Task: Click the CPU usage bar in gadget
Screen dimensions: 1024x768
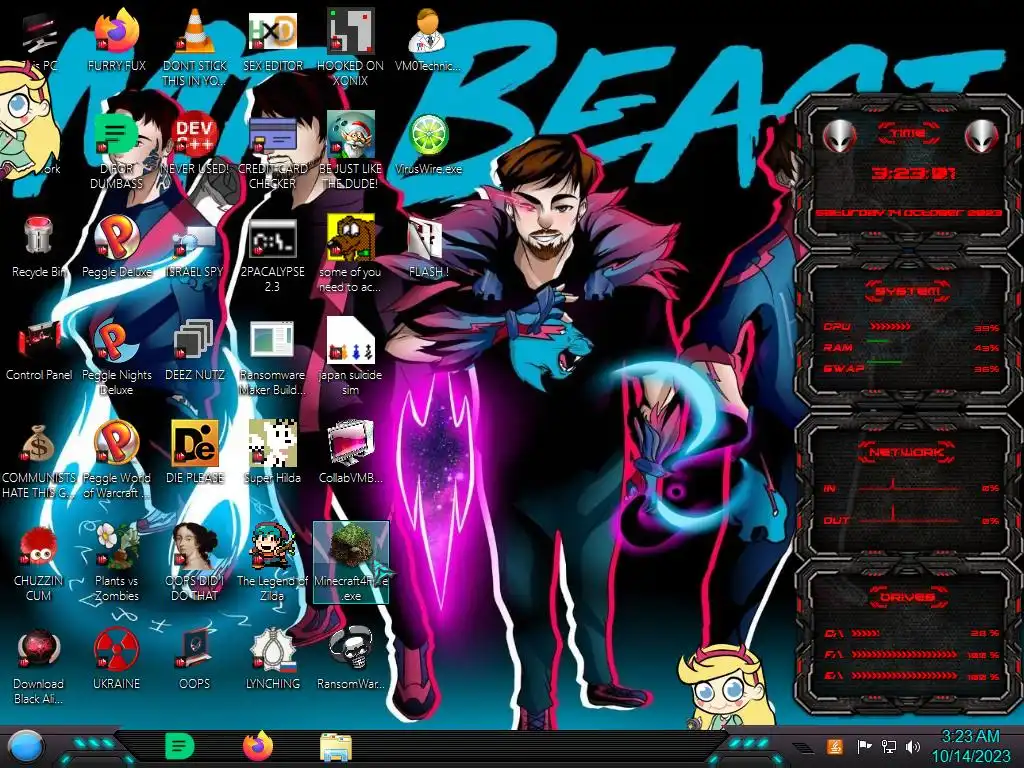Action: tap(889, 327)
